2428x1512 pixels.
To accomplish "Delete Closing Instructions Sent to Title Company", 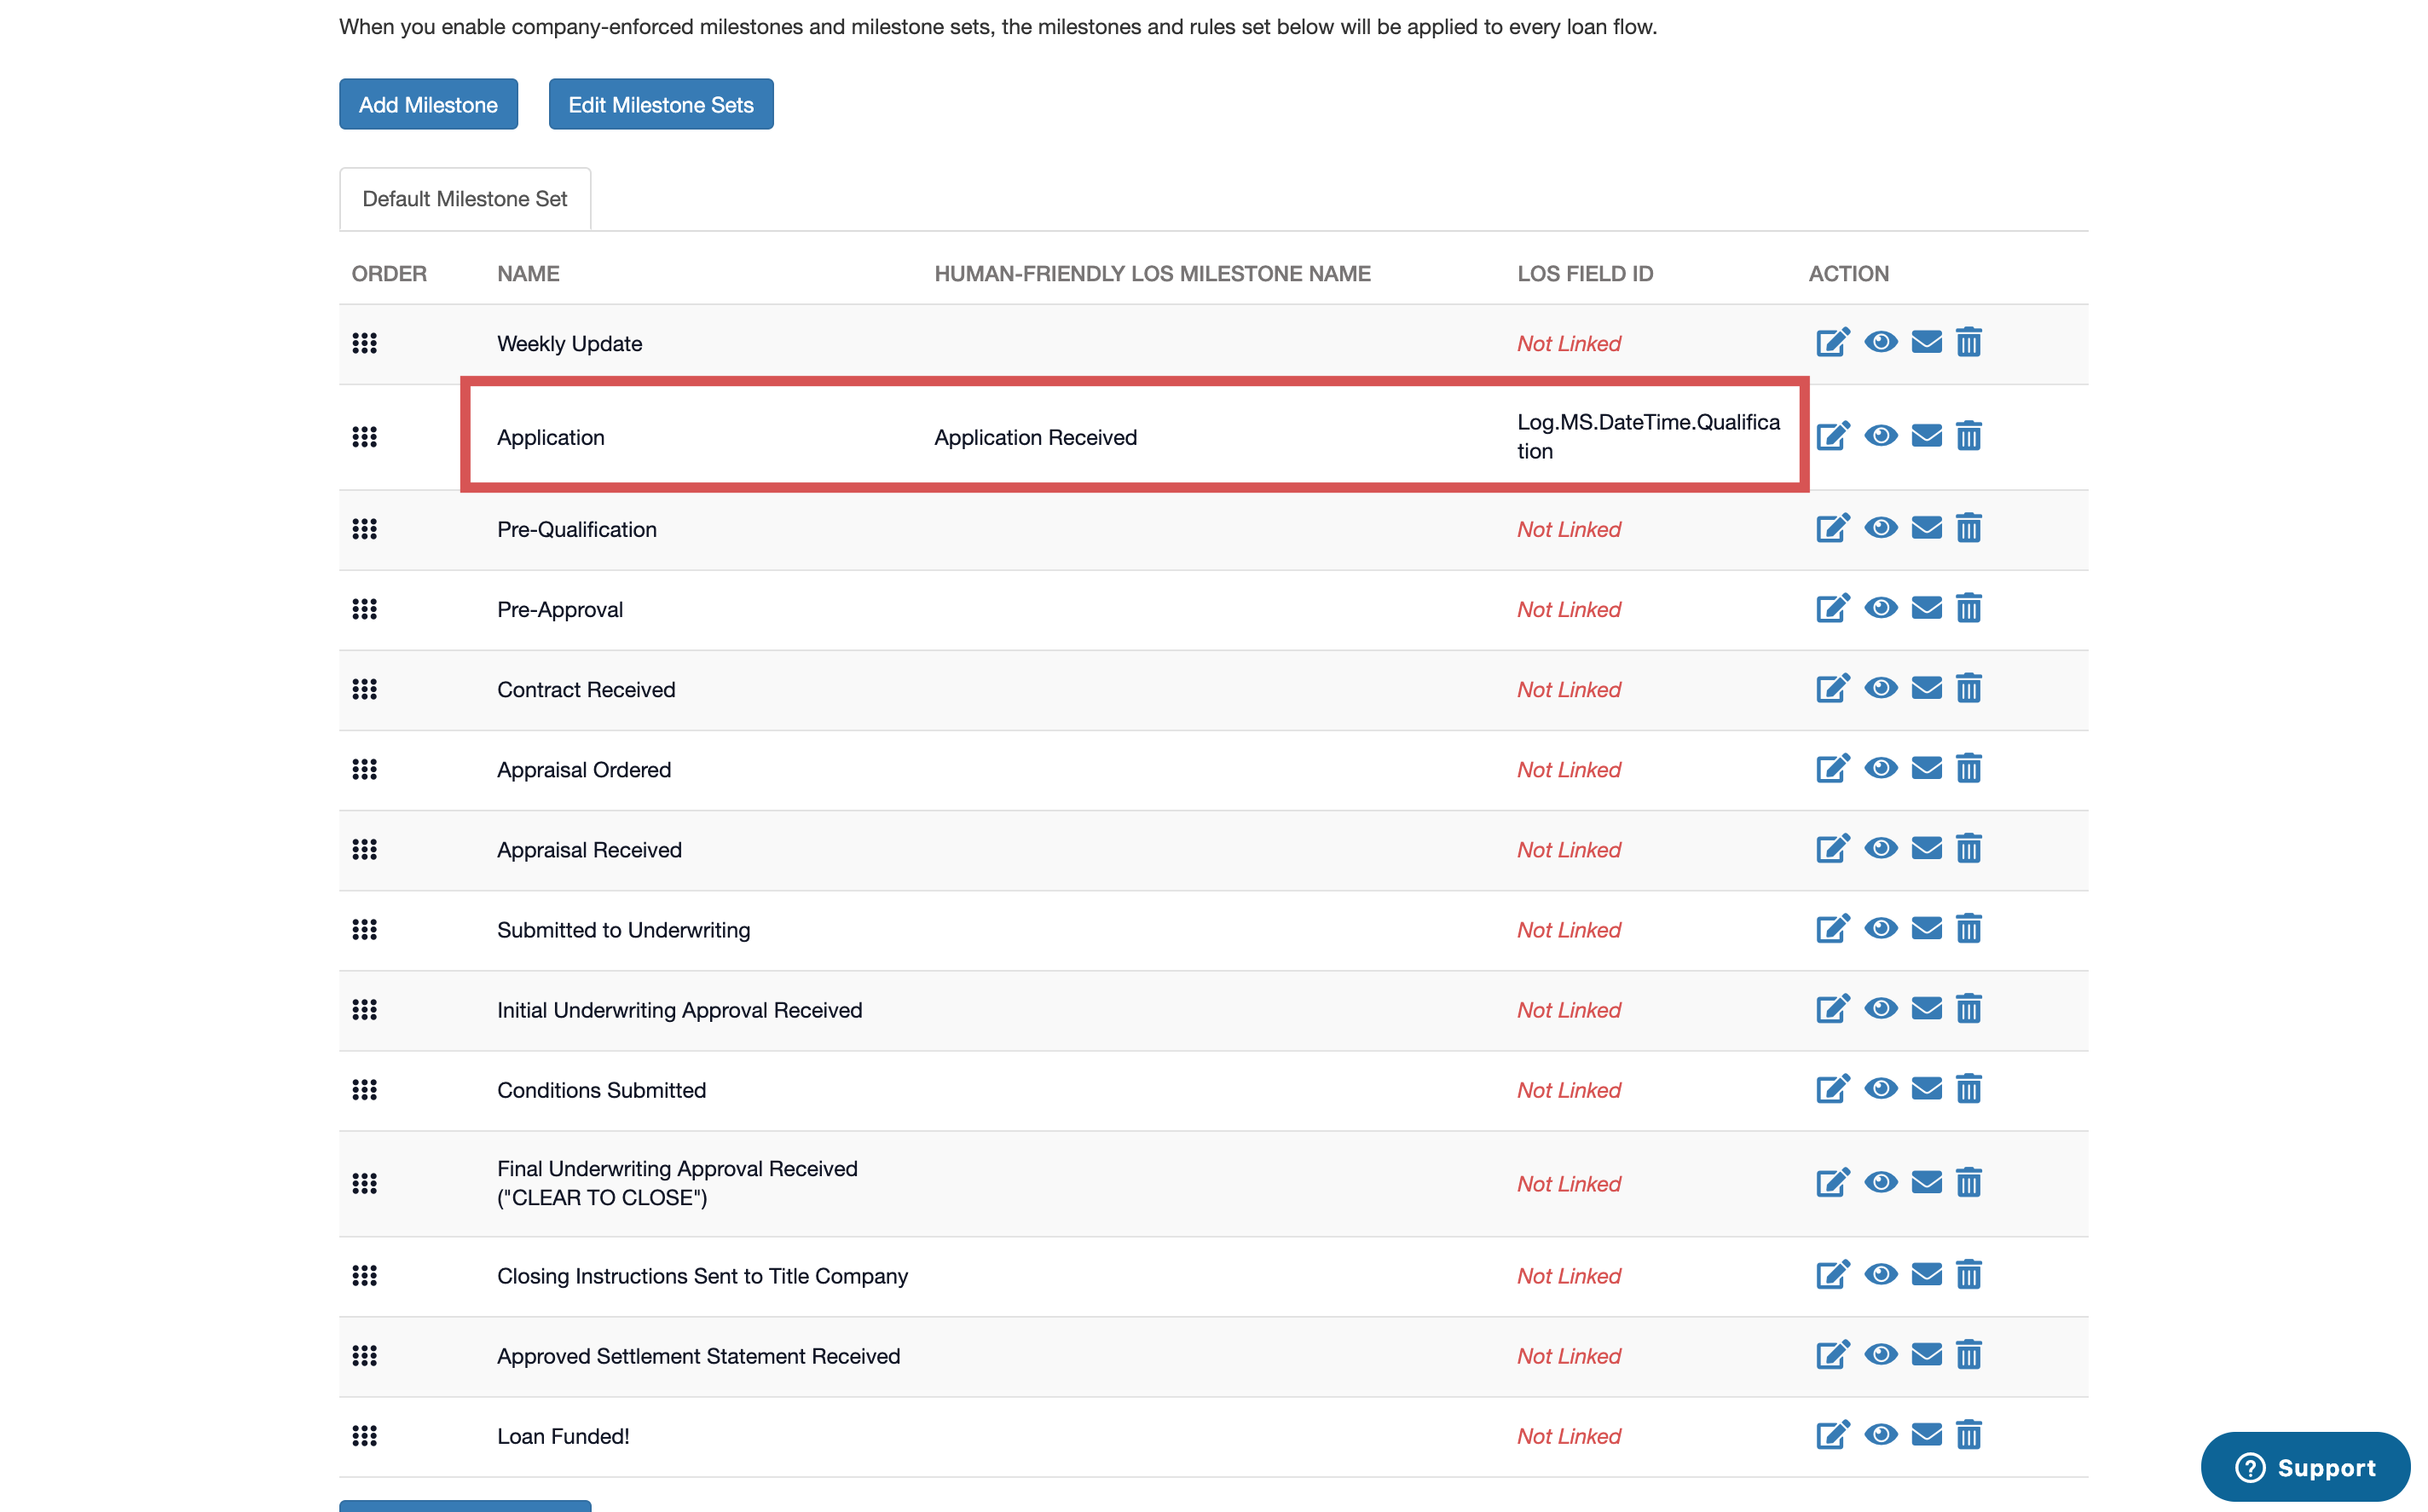I will [x=1968, y=1275].
